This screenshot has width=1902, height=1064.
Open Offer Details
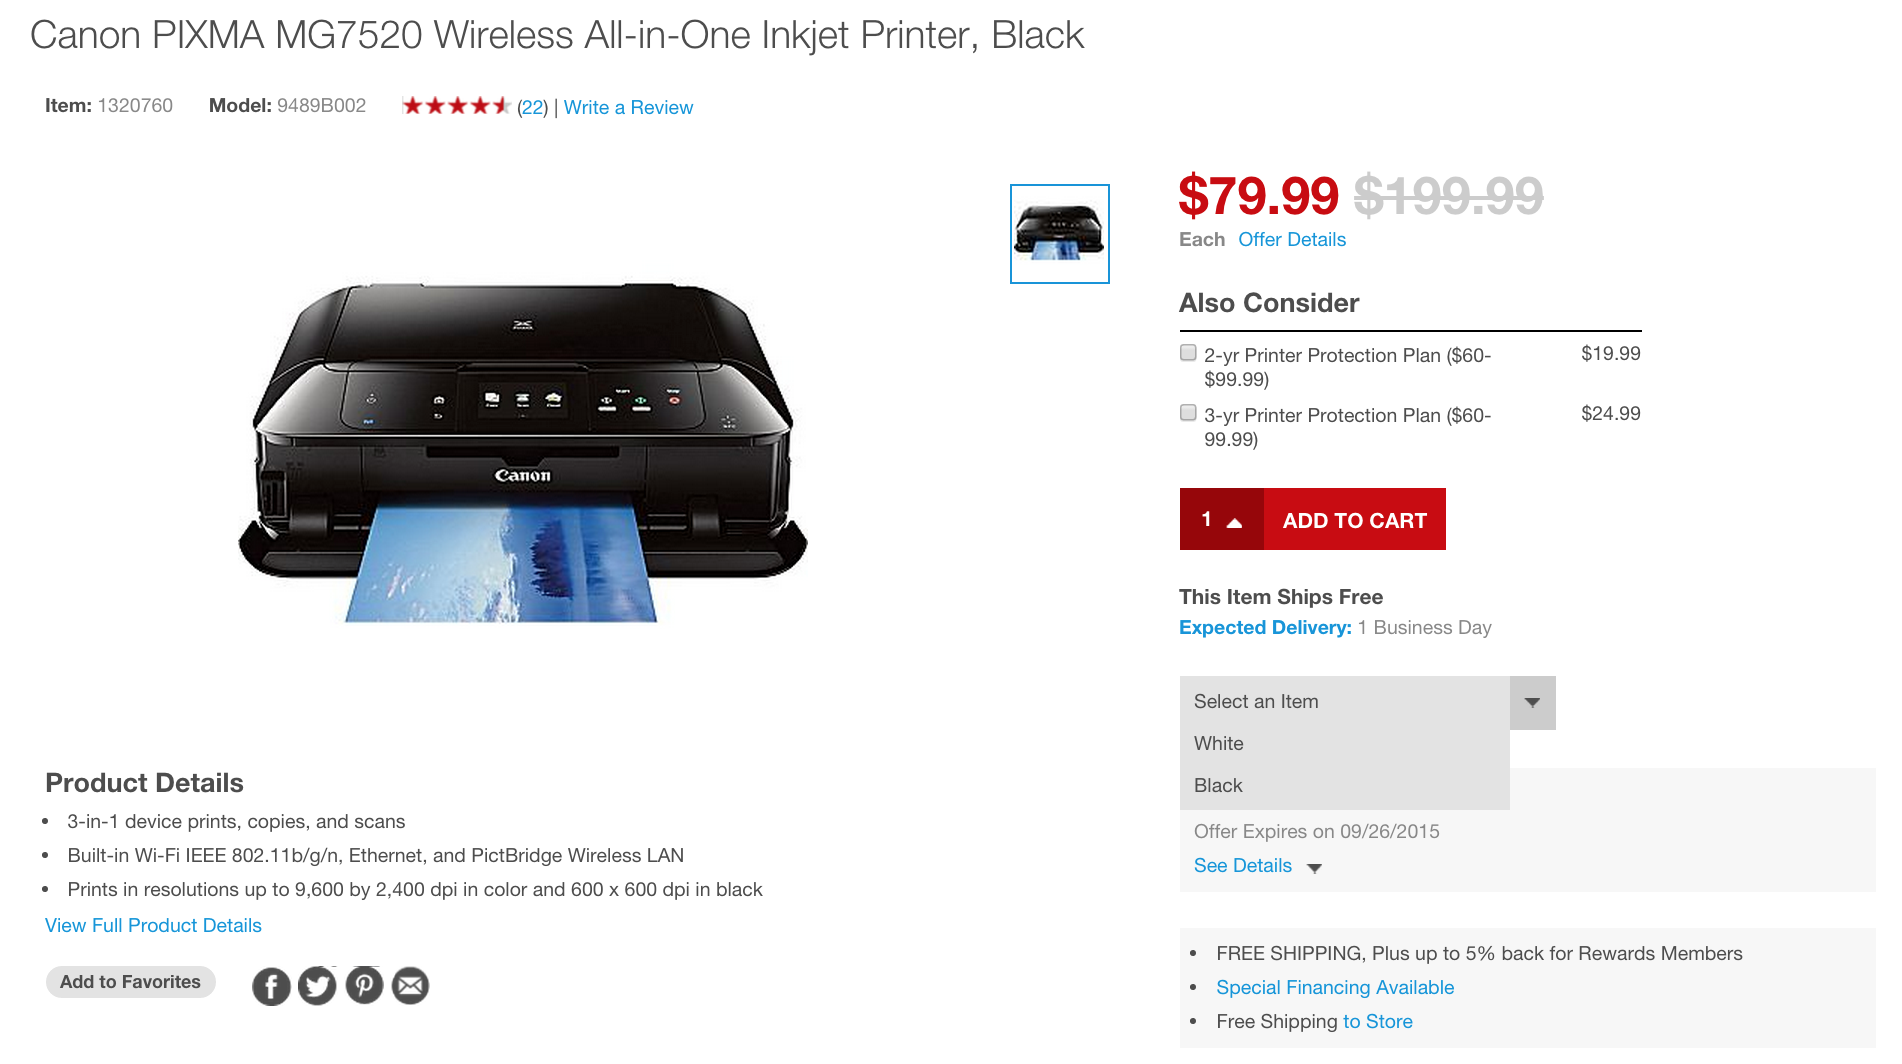pyautogui.click(x=1291, y=239)
